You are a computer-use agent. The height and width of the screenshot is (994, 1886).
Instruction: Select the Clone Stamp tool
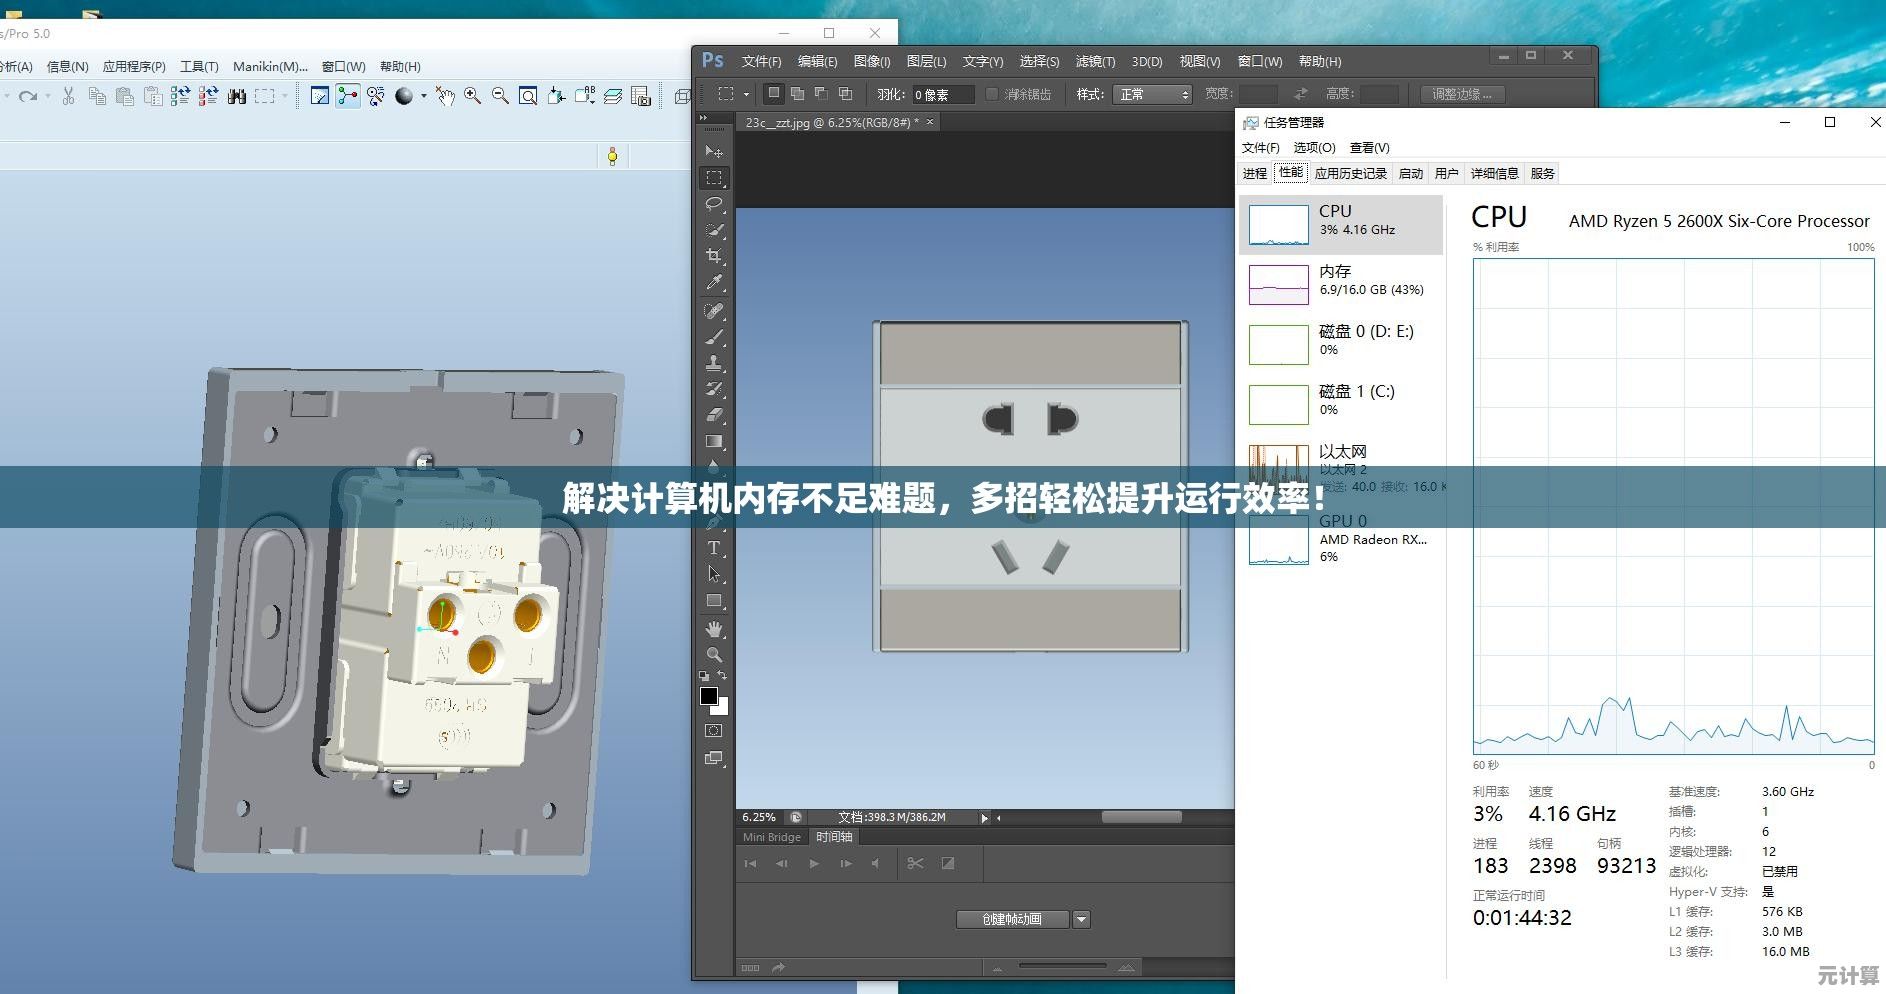point(714,363)
